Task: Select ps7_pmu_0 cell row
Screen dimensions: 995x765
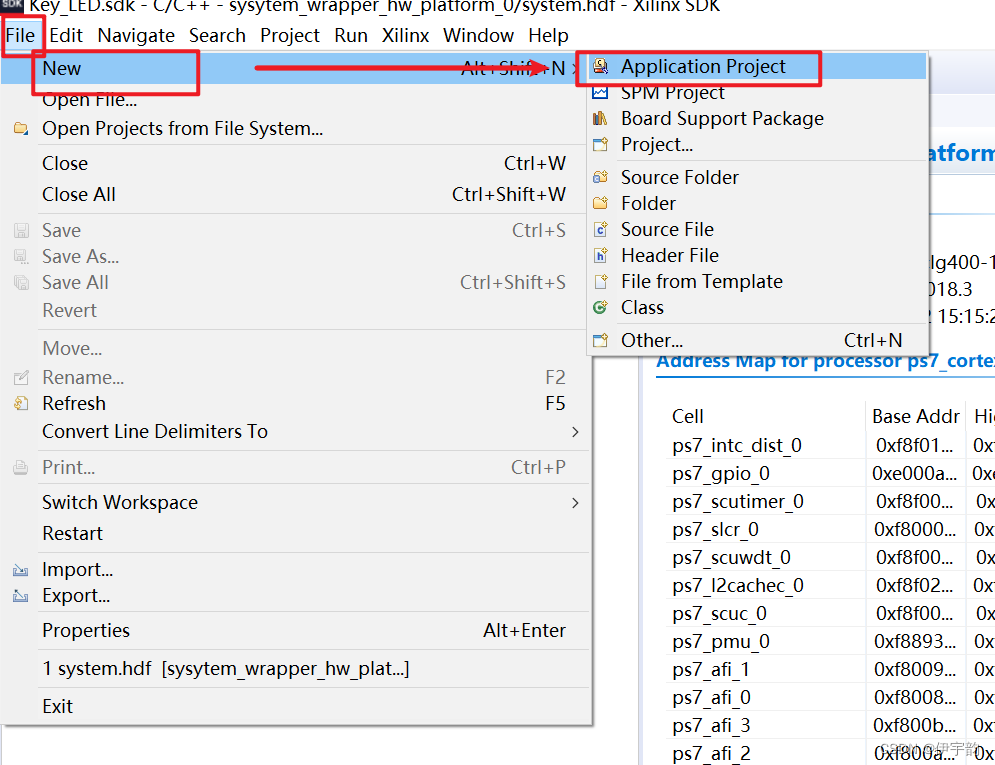Action: click(721, 641)
